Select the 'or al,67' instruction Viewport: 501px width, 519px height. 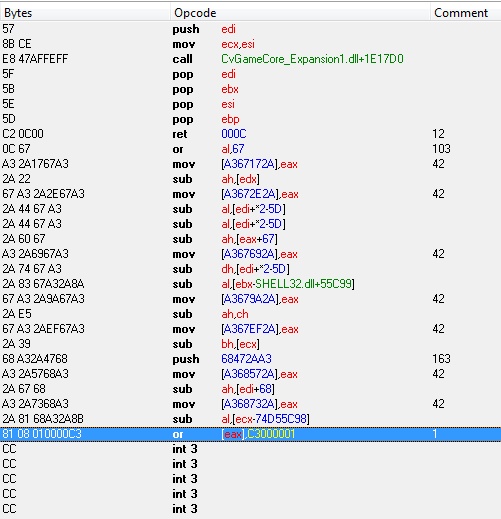click(x=250, y=149)
